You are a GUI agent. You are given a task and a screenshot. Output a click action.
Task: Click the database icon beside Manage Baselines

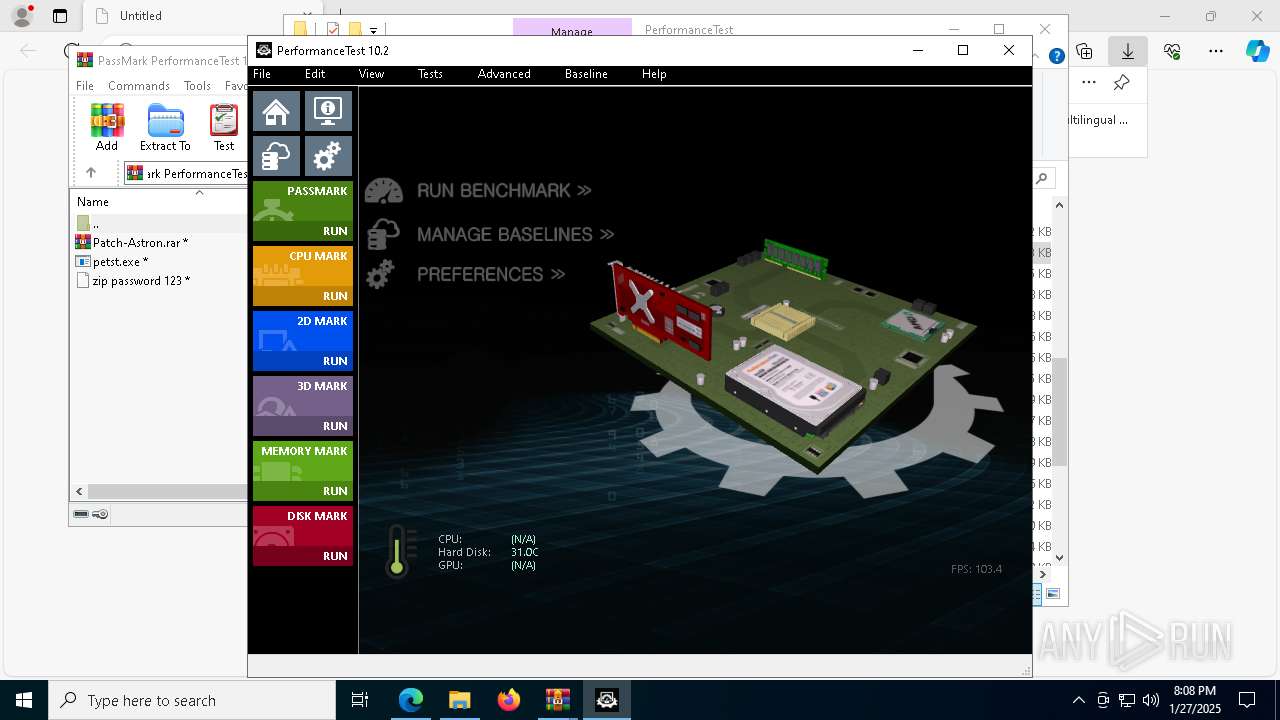(383, 234)
